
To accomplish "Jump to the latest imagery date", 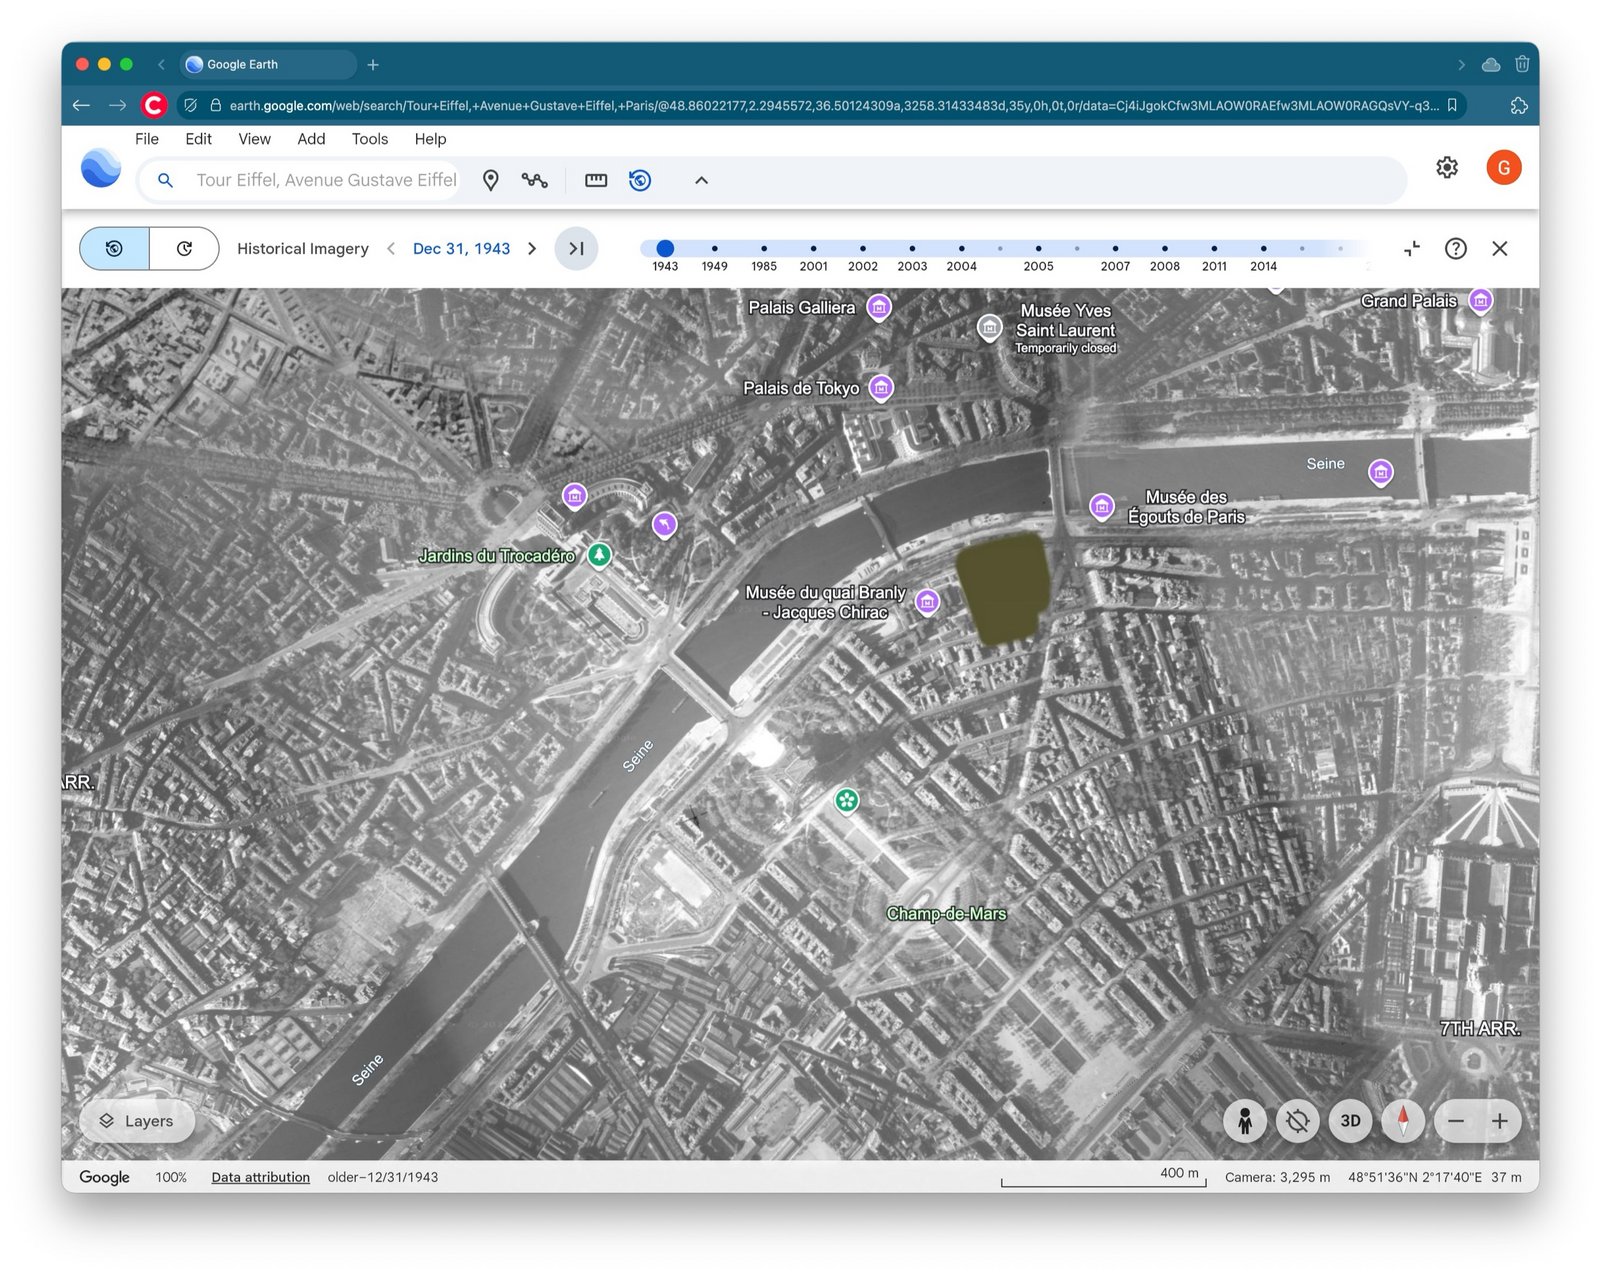I will pyautogui.click(x=576, y=249).
